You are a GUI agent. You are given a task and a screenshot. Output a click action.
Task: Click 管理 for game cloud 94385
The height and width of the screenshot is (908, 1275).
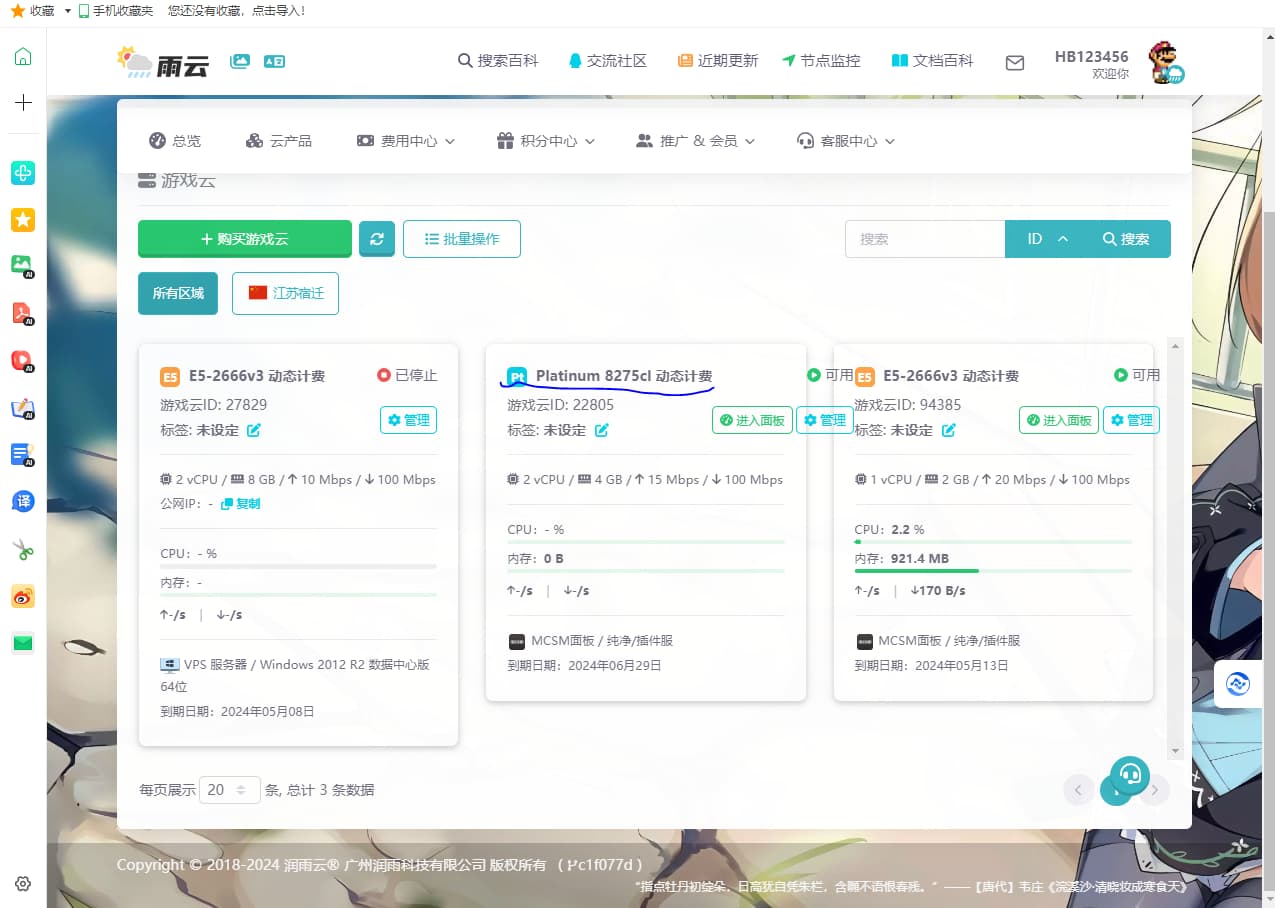click(1131, 420)
